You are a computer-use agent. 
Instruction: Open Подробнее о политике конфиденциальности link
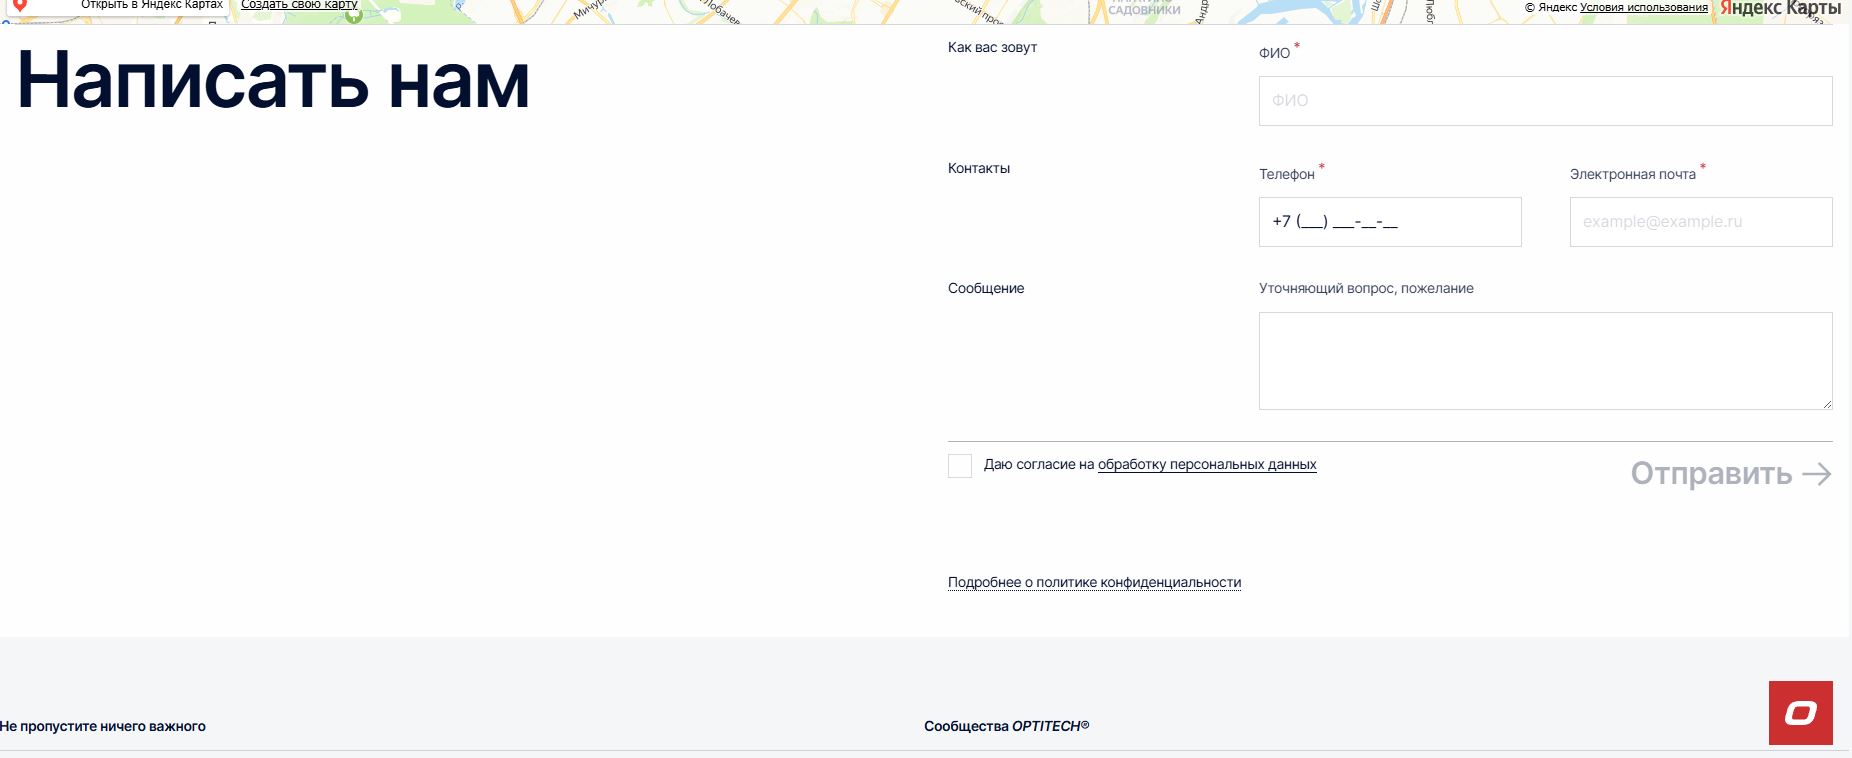(1094, 582)
